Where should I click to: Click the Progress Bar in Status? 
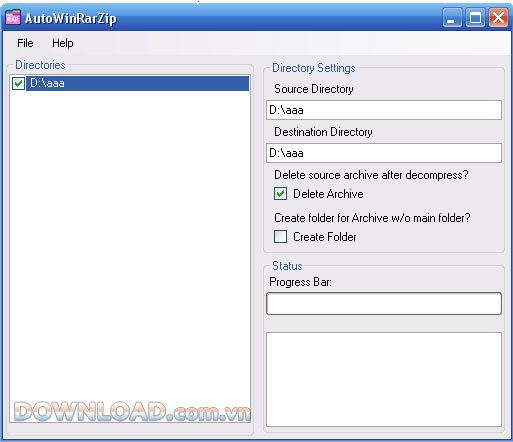[x=384, y=303]
